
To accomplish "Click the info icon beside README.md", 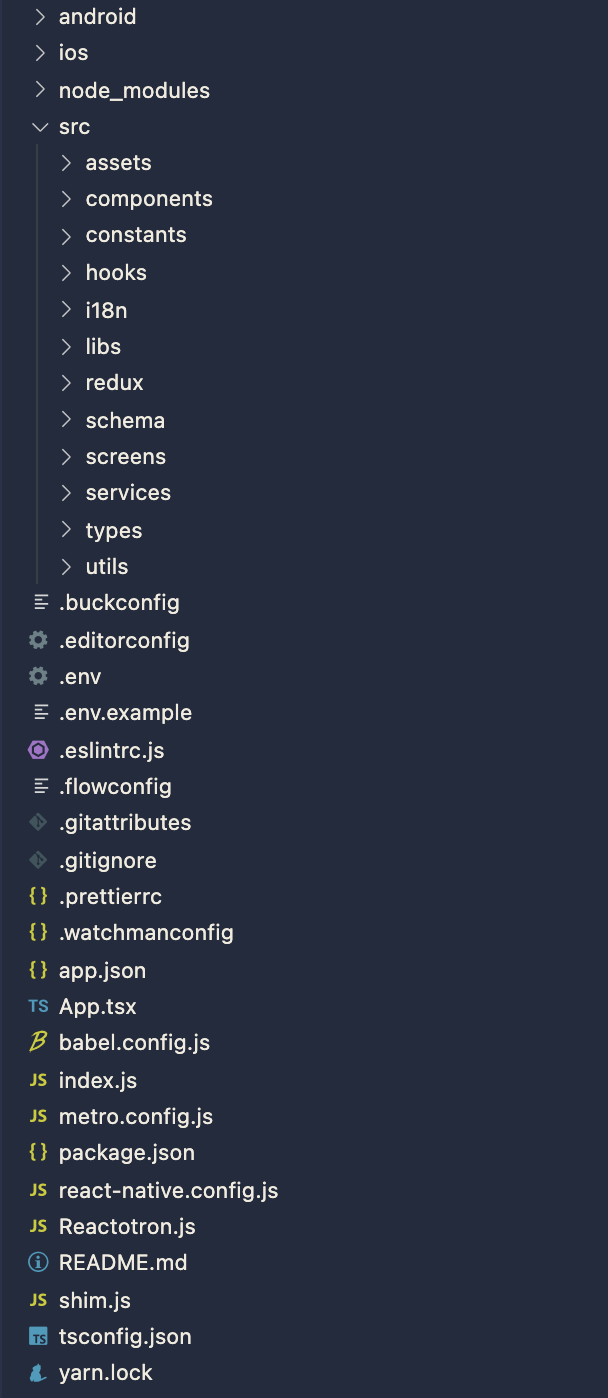I will (x=38, y=1262).
